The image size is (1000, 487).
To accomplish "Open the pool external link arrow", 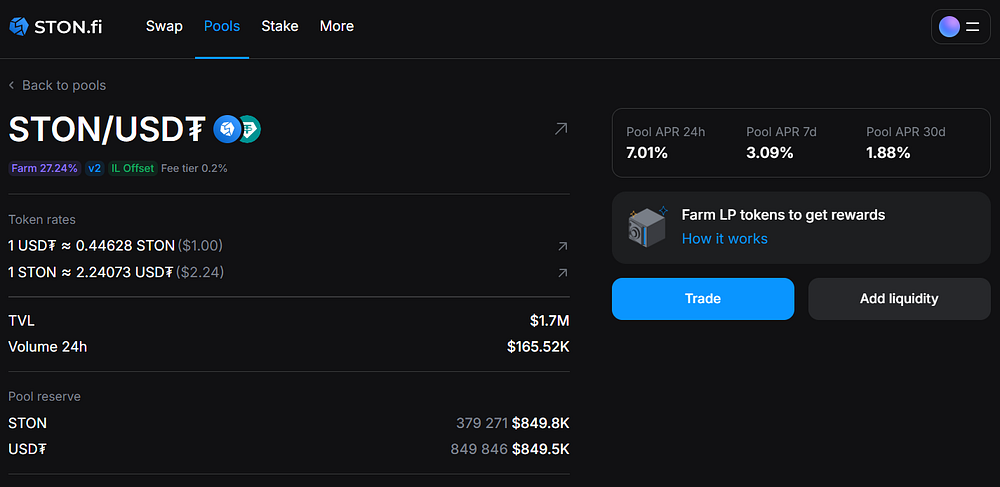I will (x=561, y=129).
